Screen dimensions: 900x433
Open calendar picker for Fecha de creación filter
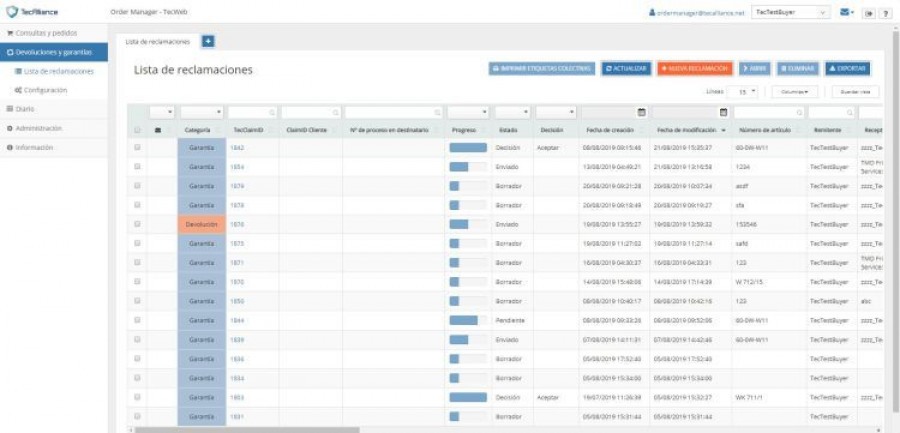(642, 113)
